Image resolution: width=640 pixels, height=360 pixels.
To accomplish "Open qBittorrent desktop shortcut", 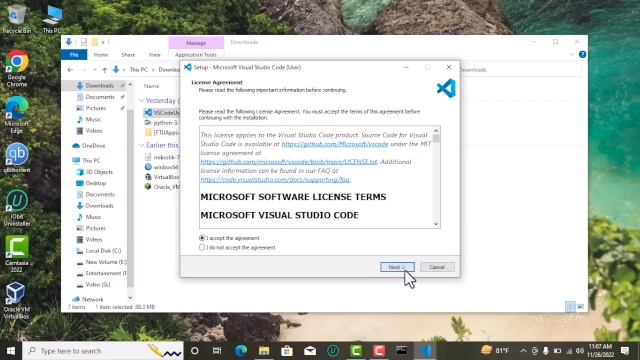I will click(17, 158).
